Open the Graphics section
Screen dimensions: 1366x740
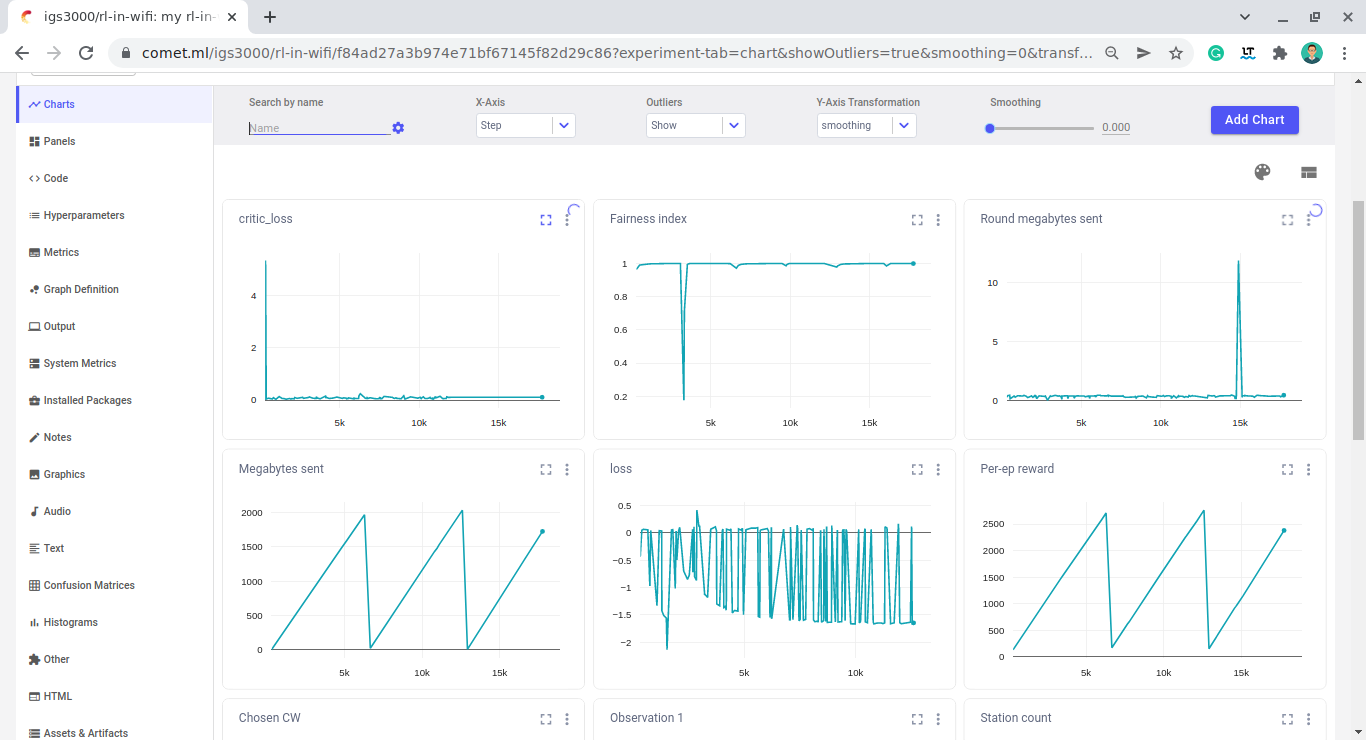[x=115, y=474]
